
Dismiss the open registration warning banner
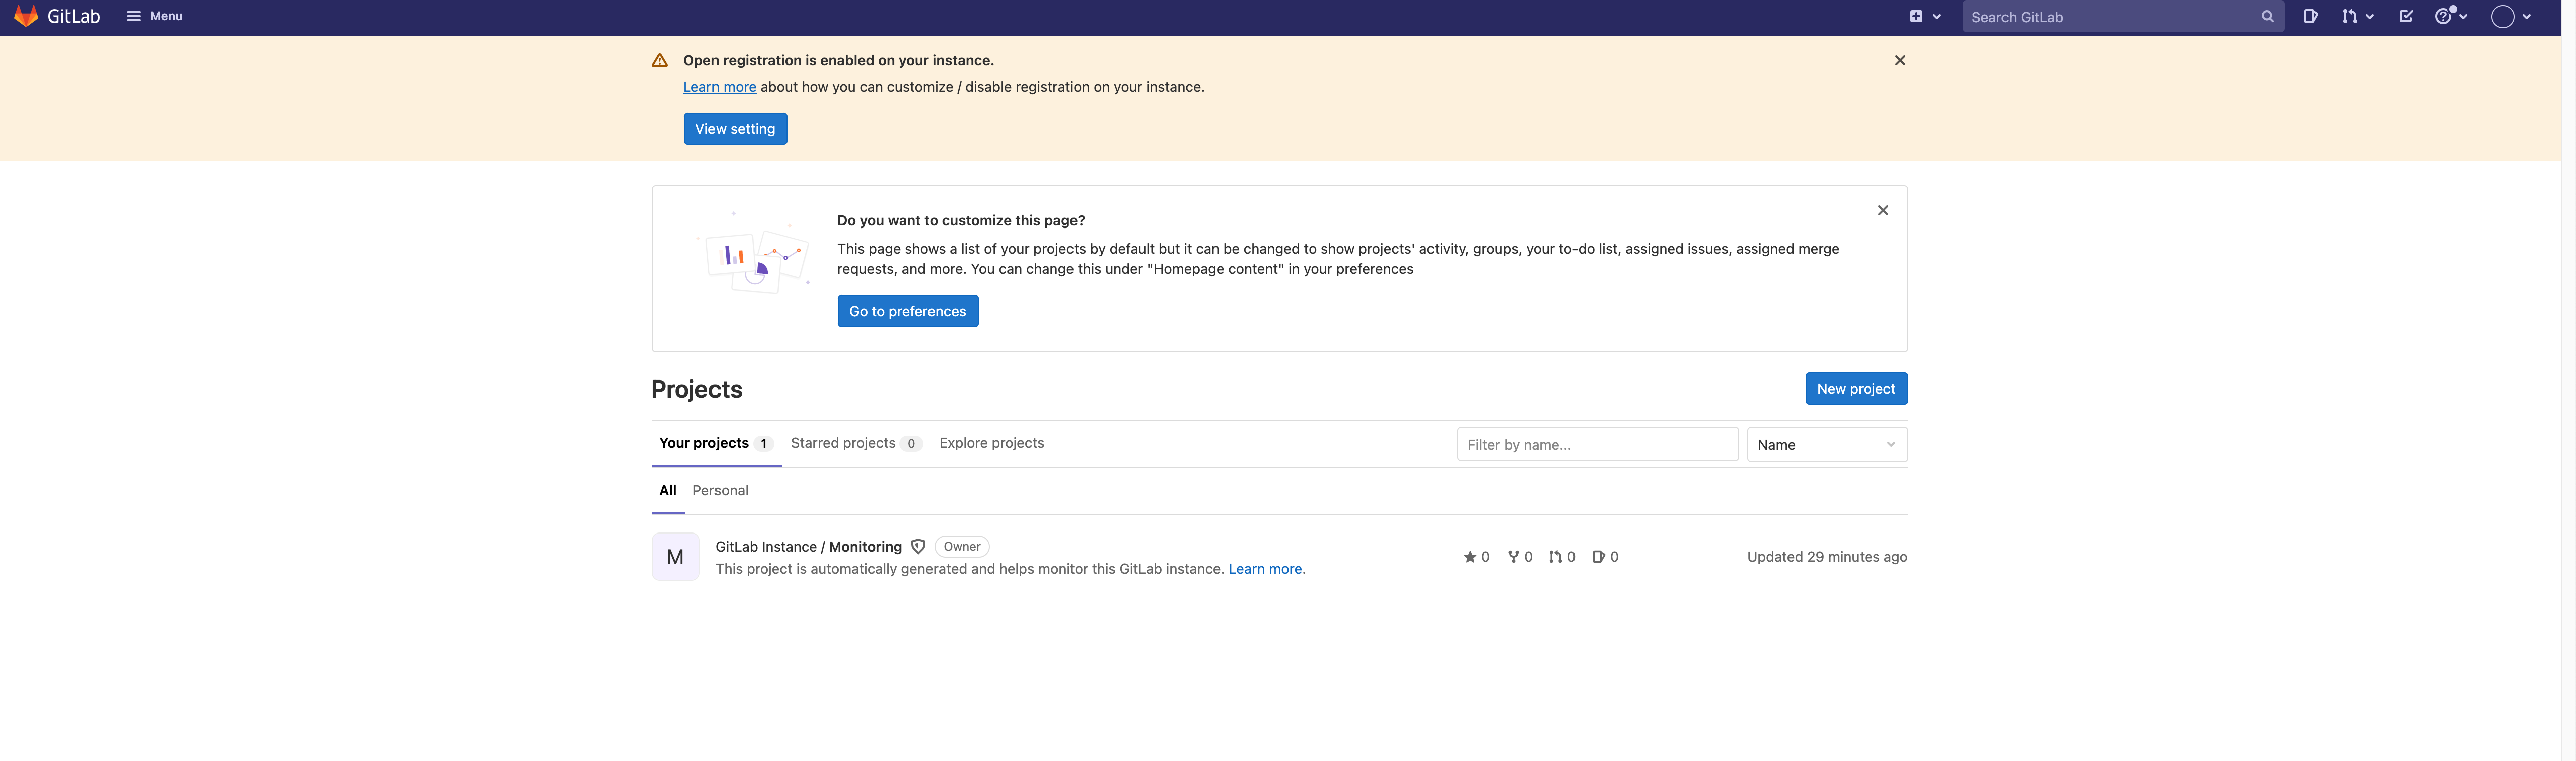pos(1899,61)
